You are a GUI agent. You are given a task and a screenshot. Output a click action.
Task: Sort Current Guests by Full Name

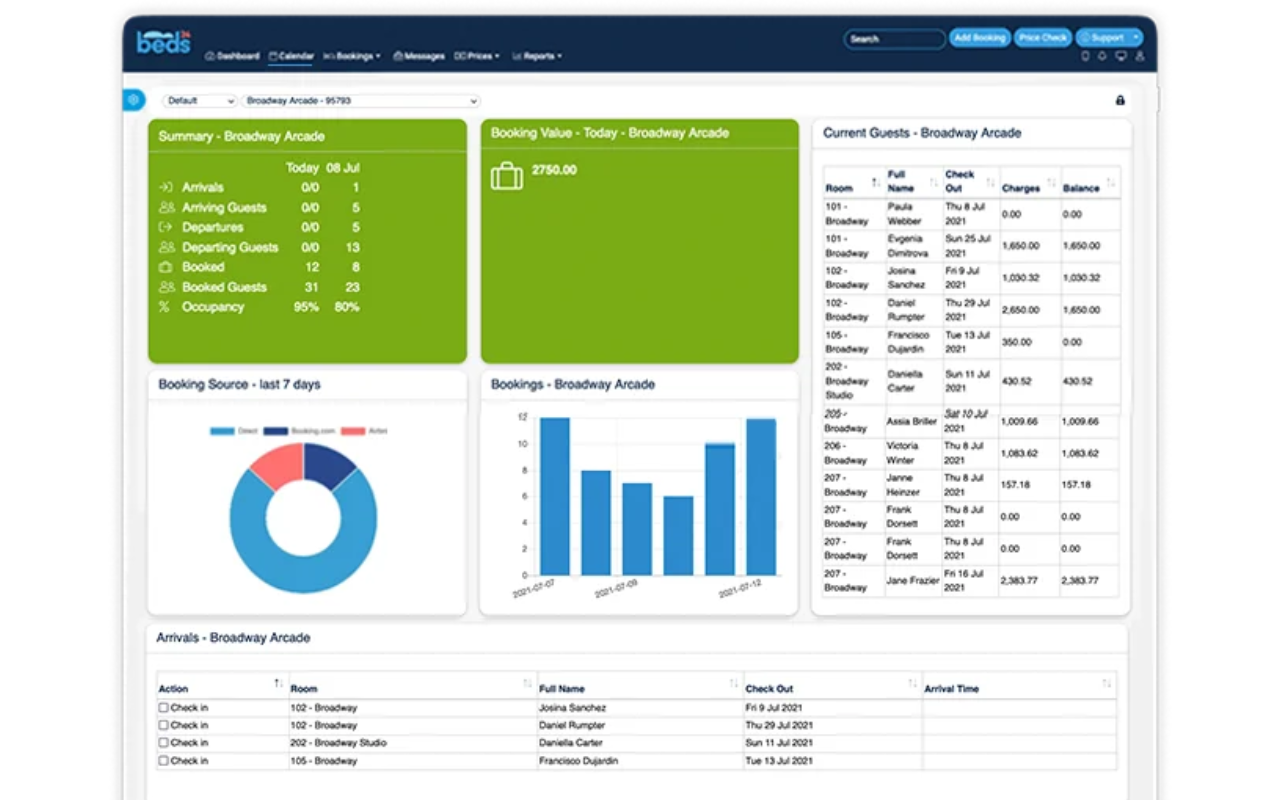point(935,183)
